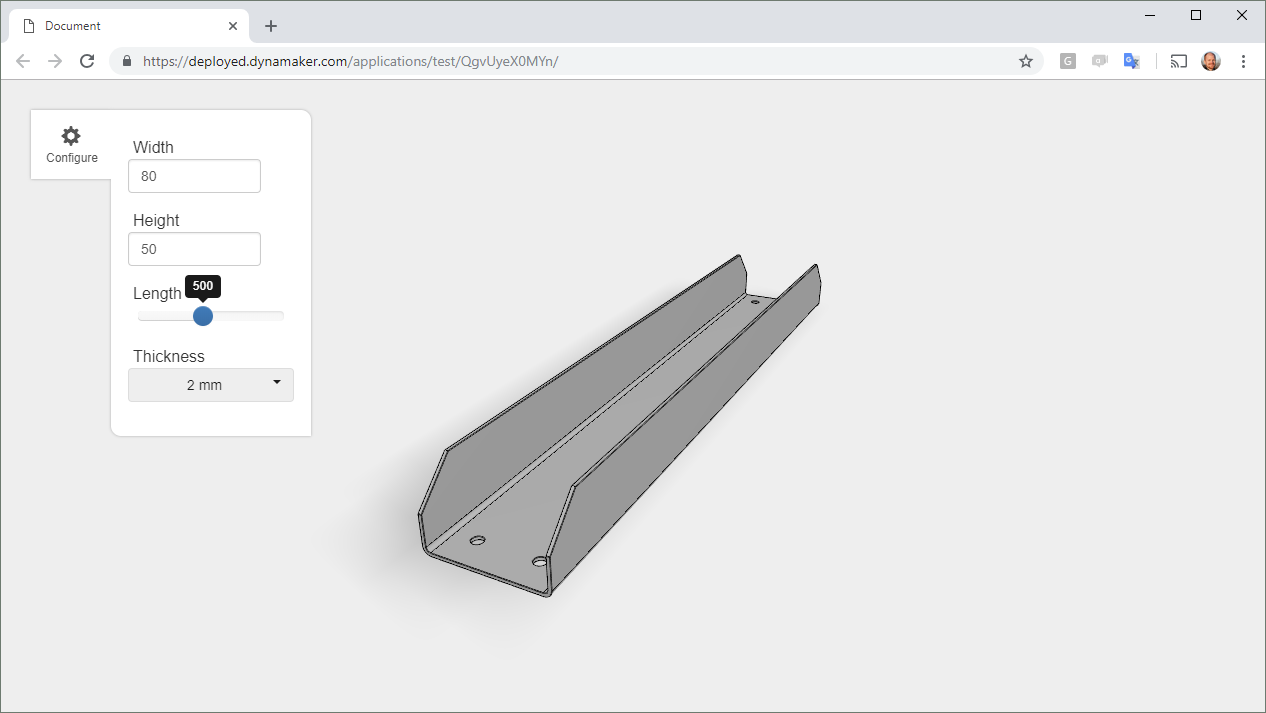Open Chrome's three-dot menu
Screen dimensions: 1266x713
point(1243,61)
